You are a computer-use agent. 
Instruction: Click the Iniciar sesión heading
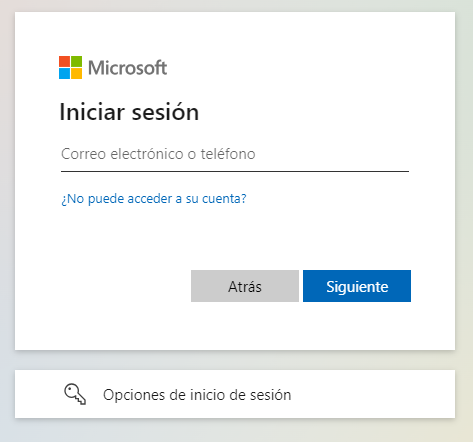[x=129, y=112]
